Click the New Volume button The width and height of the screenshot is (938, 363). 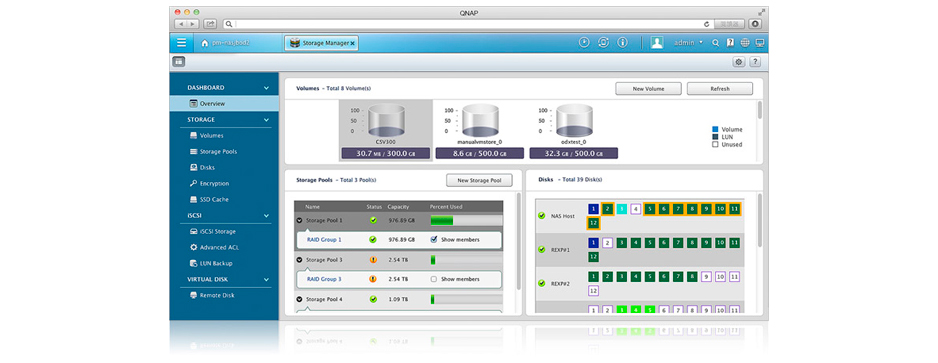[648, 89]
